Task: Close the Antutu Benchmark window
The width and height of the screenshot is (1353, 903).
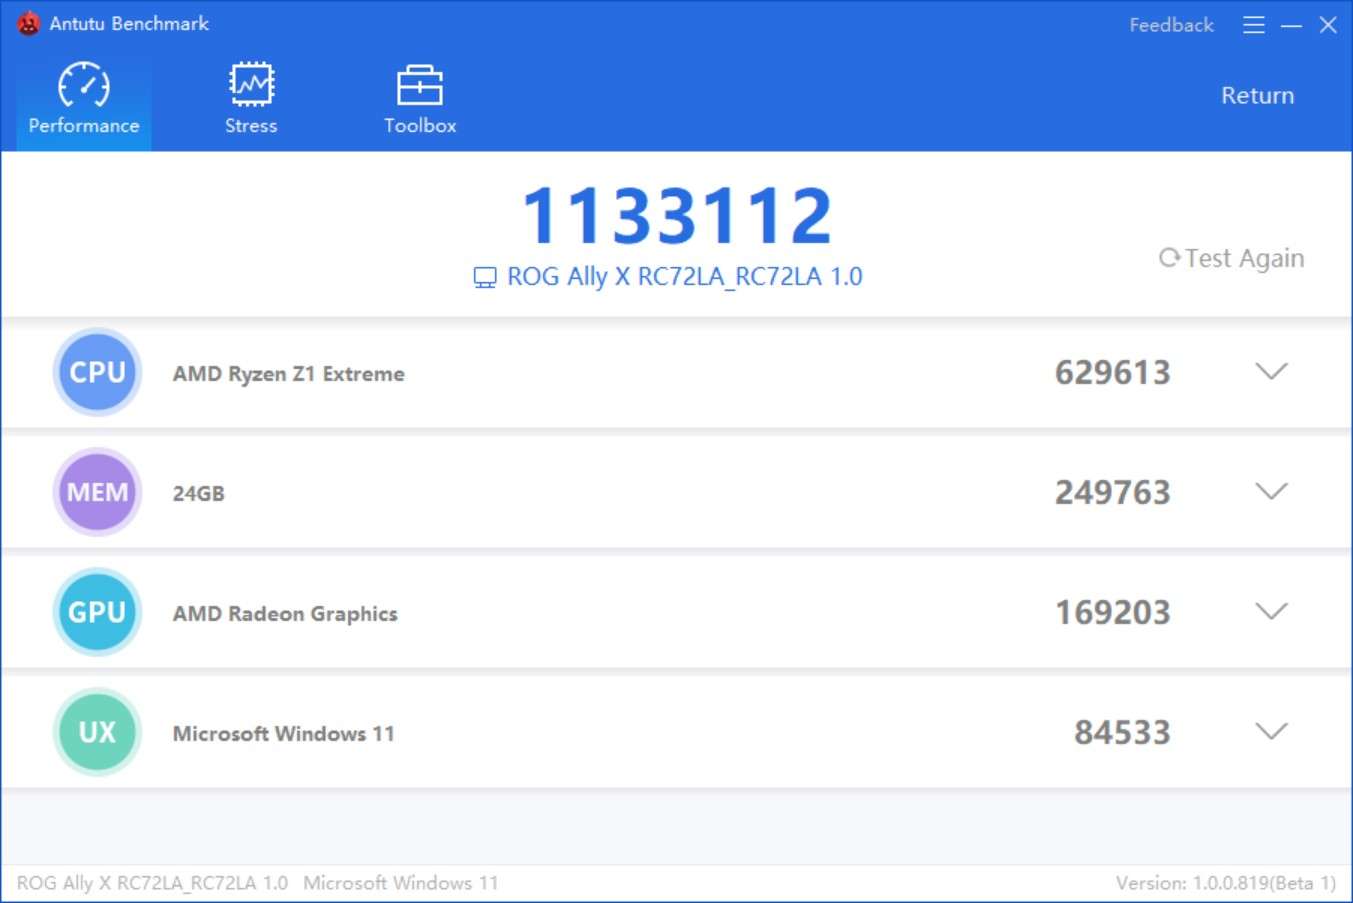Action: tap(1328, 25)
